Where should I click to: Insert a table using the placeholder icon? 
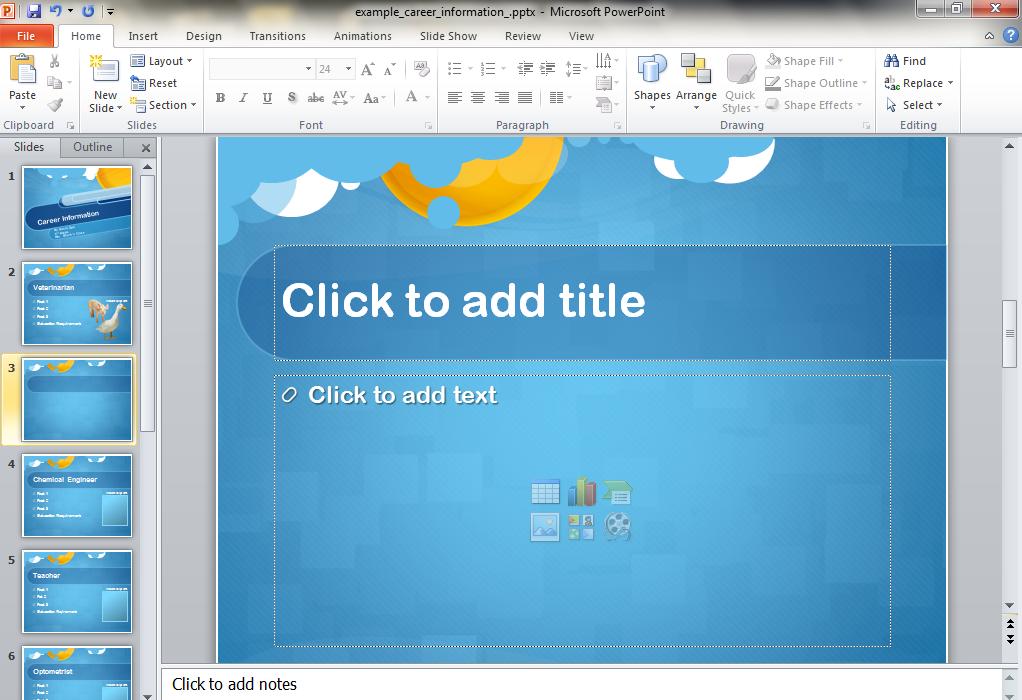tap(545, 492)
